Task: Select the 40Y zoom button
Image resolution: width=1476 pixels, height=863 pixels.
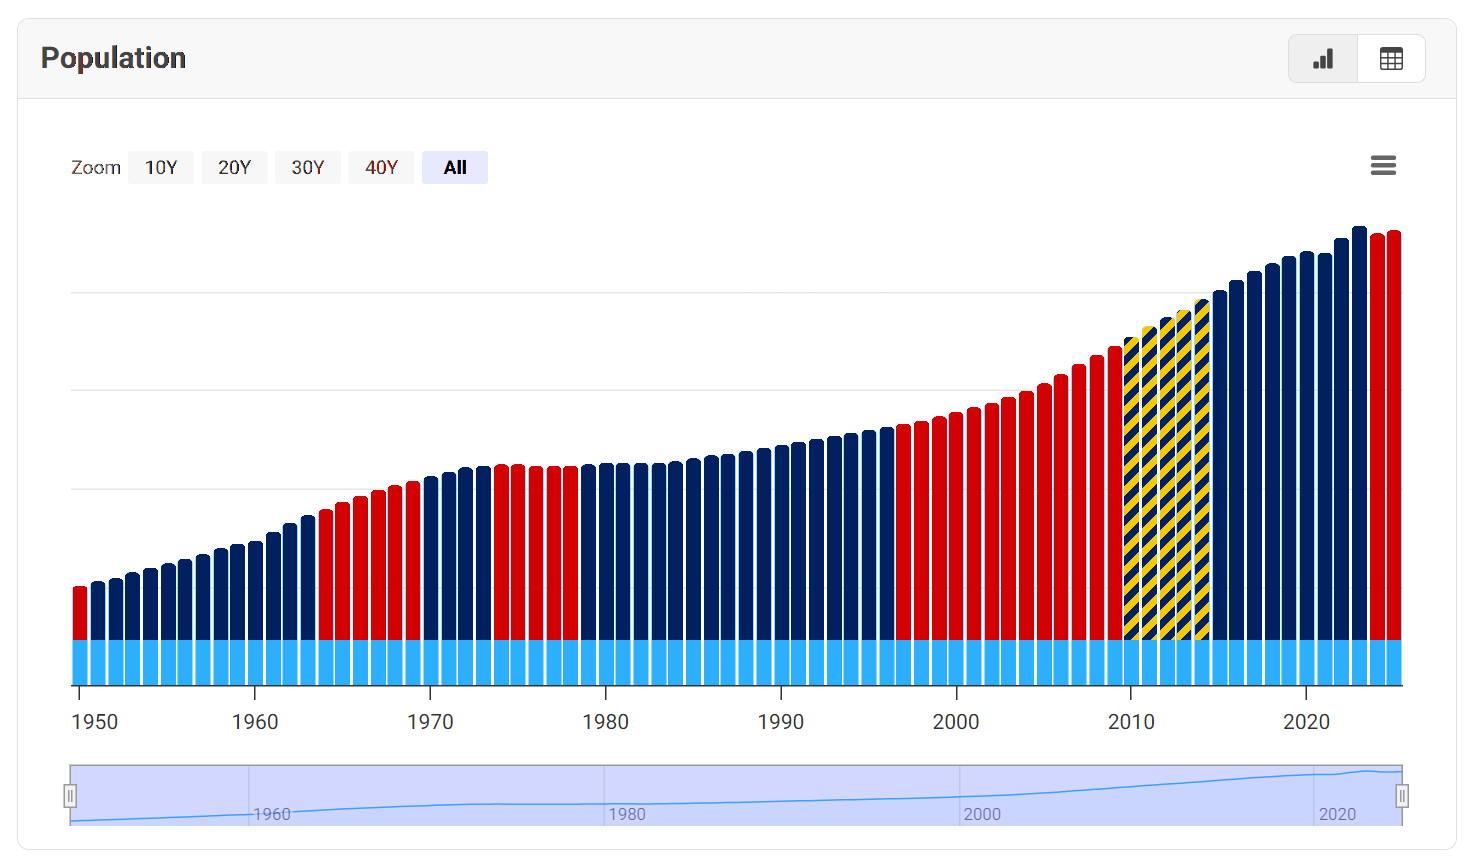Action: coord(381,168)
